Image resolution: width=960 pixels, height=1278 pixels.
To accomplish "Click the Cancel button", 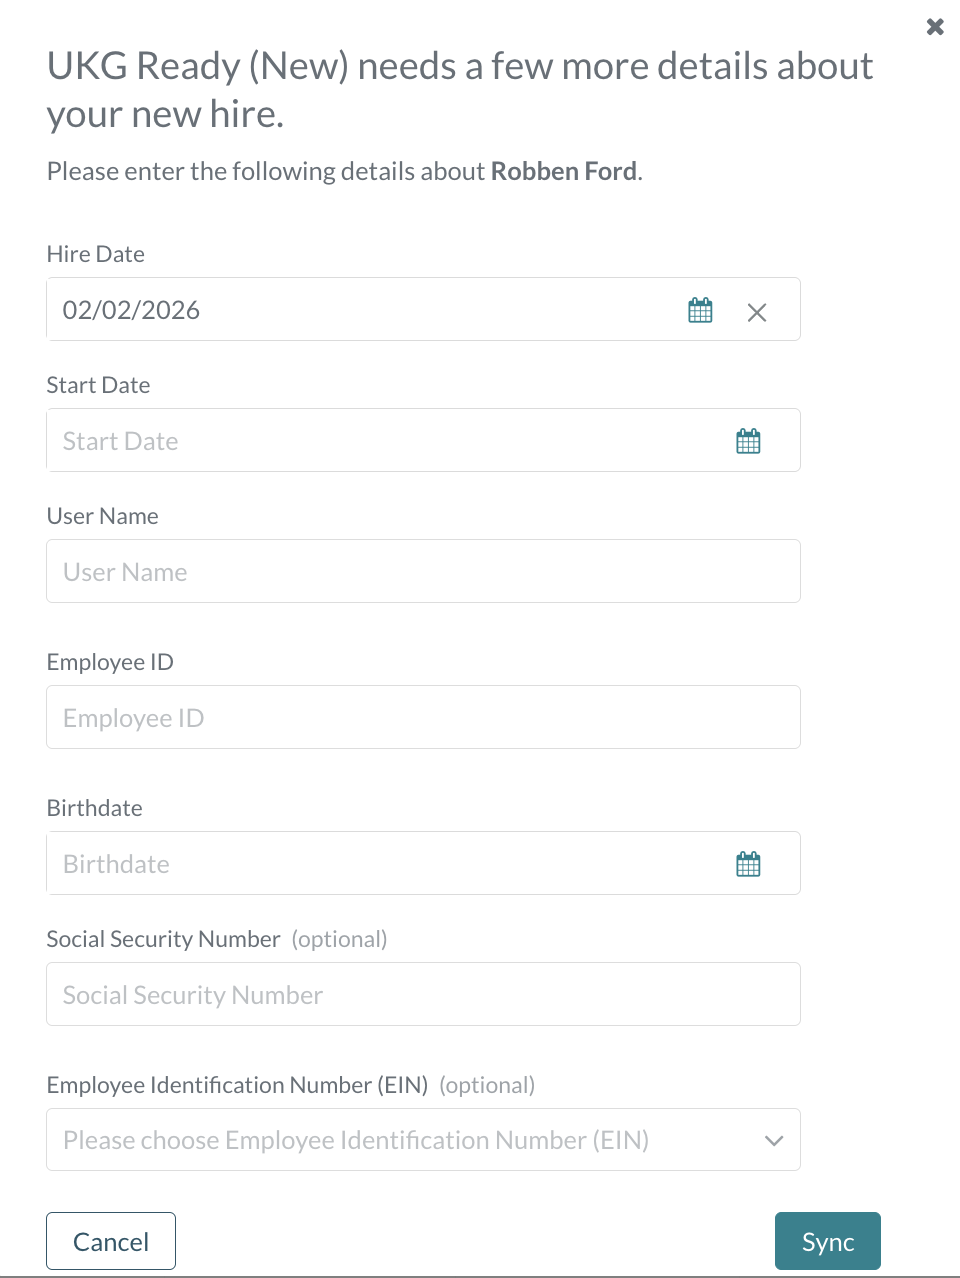I will [111, 1241].
